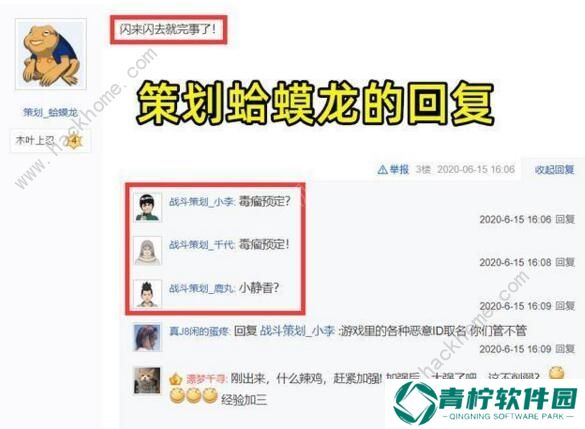Open the toad avatar of 策划_蛤蟆龙
The width and height of the screenshot is (585, 429).
pyautogui.click(x=51, y=54)
